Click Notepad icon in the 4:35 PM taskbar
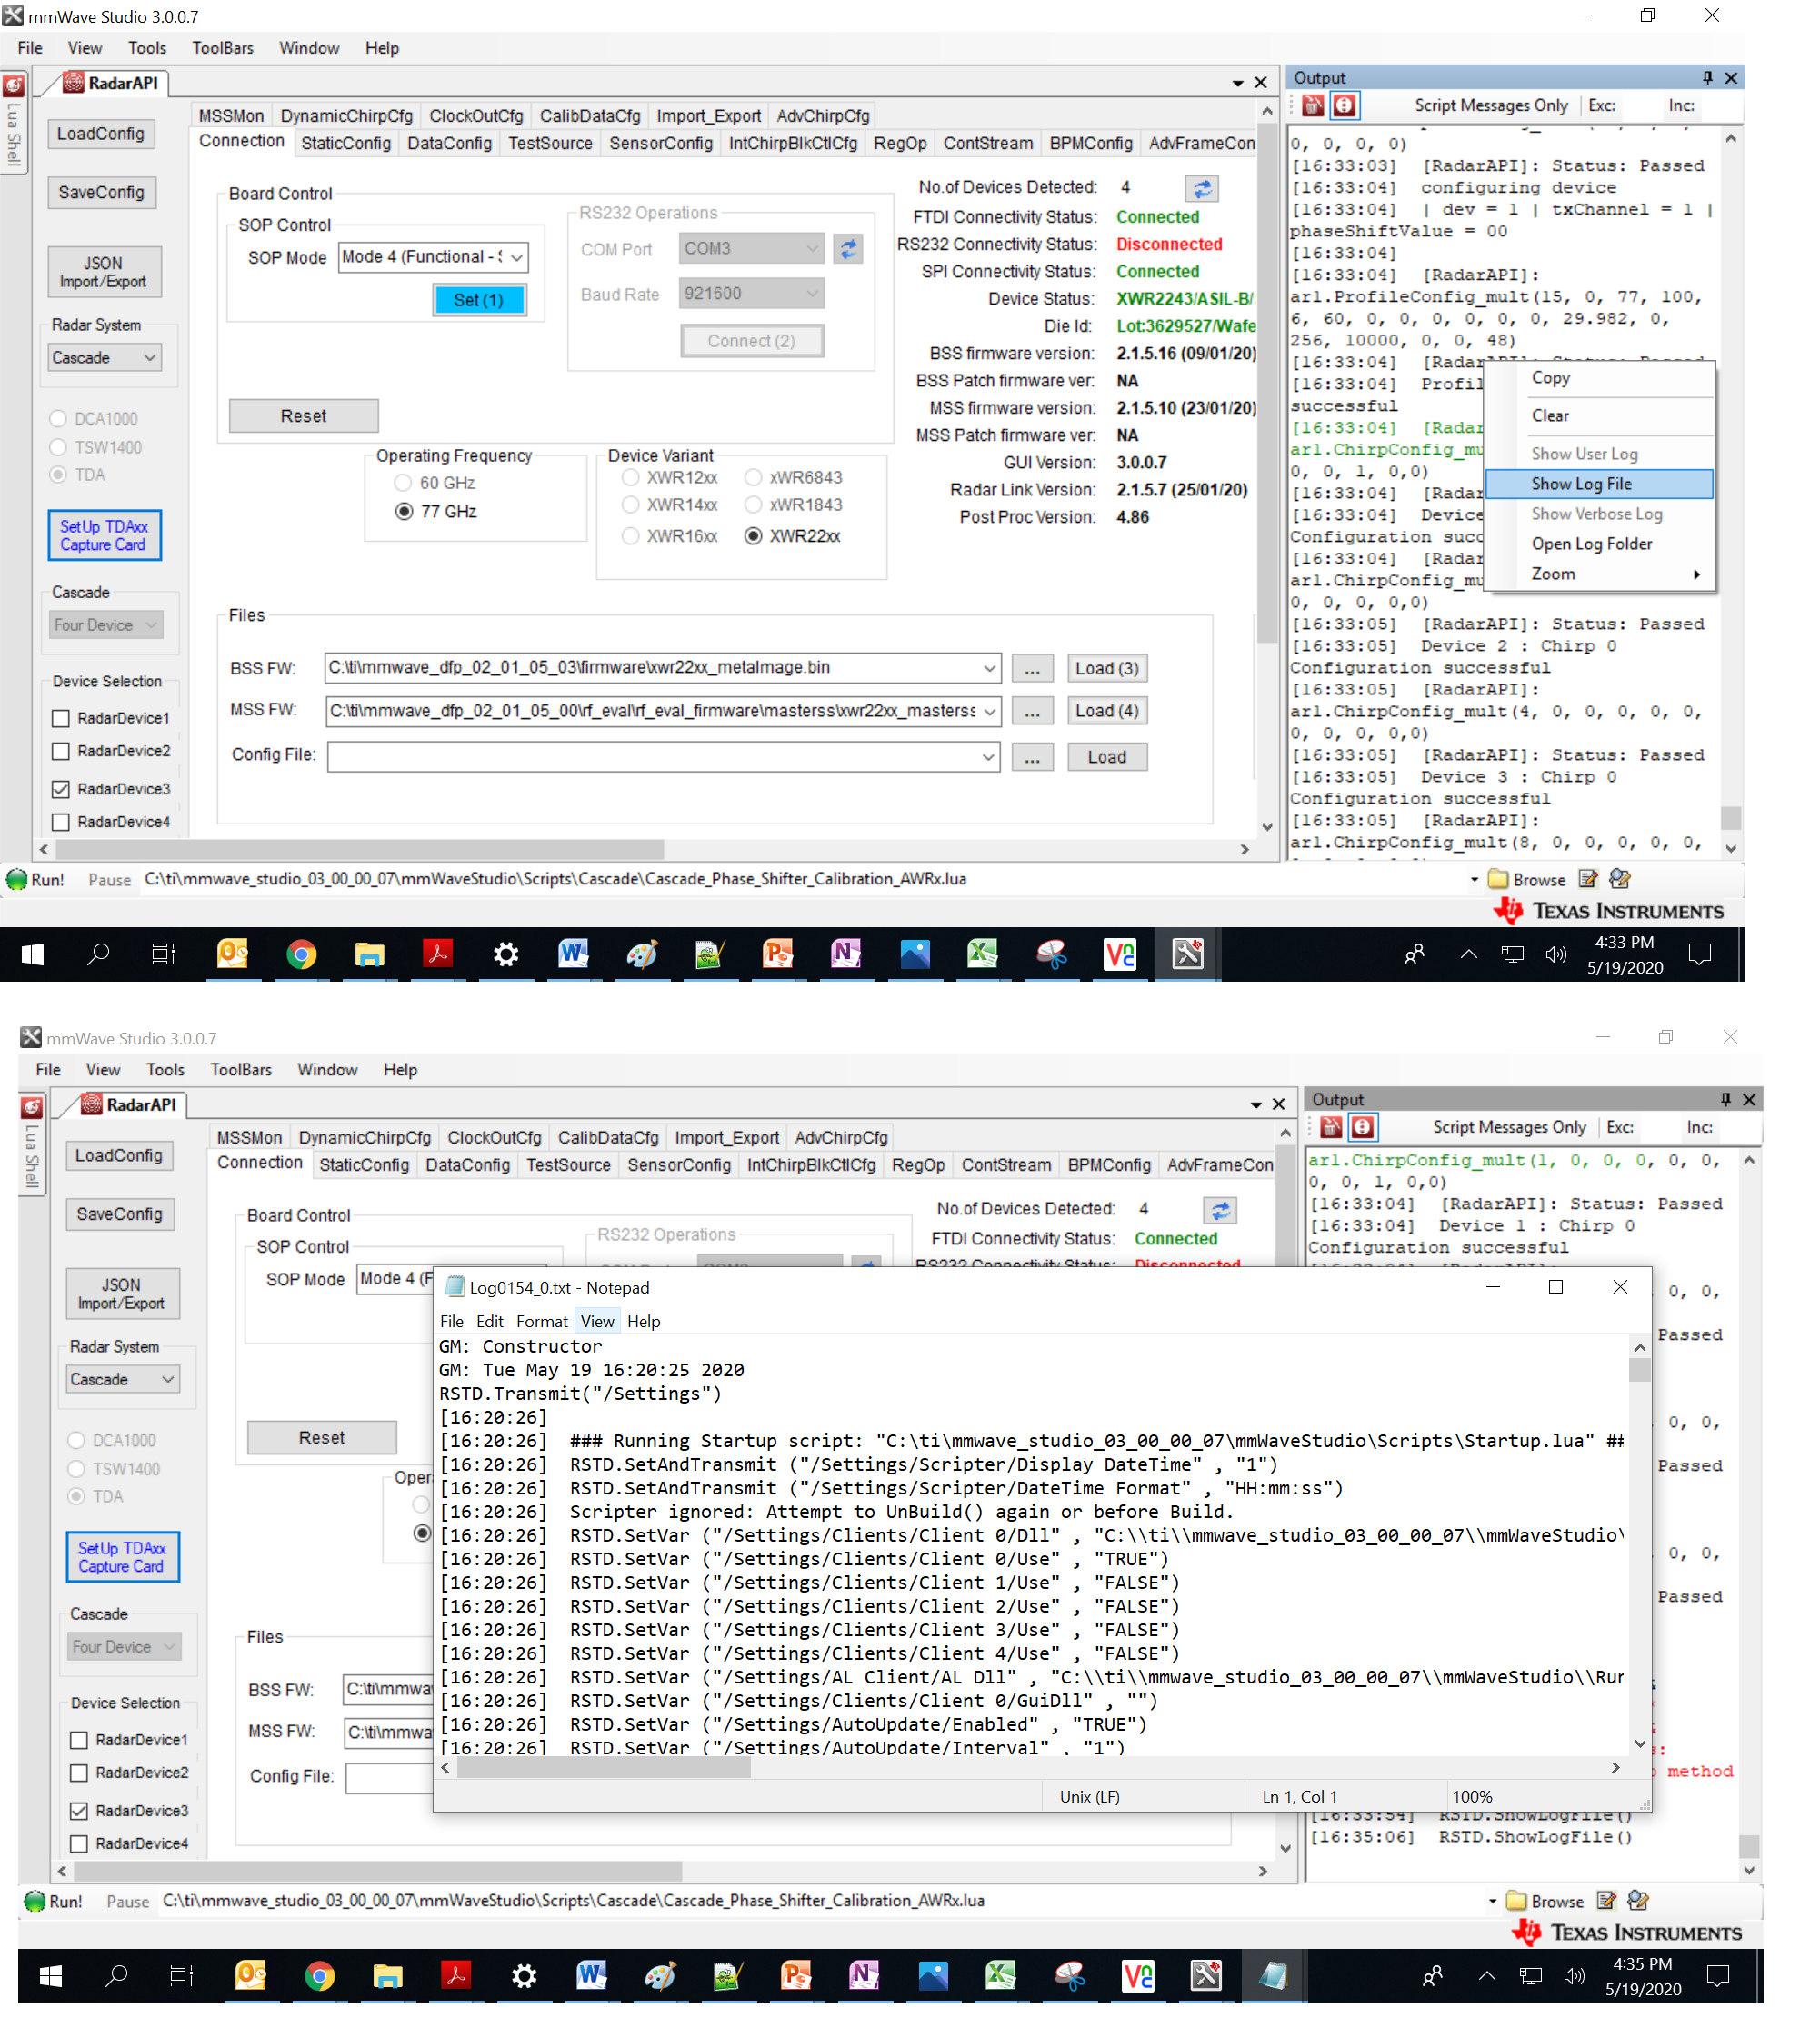Viewport: 1820px width, 2038px height. tap(1272, 1975)
